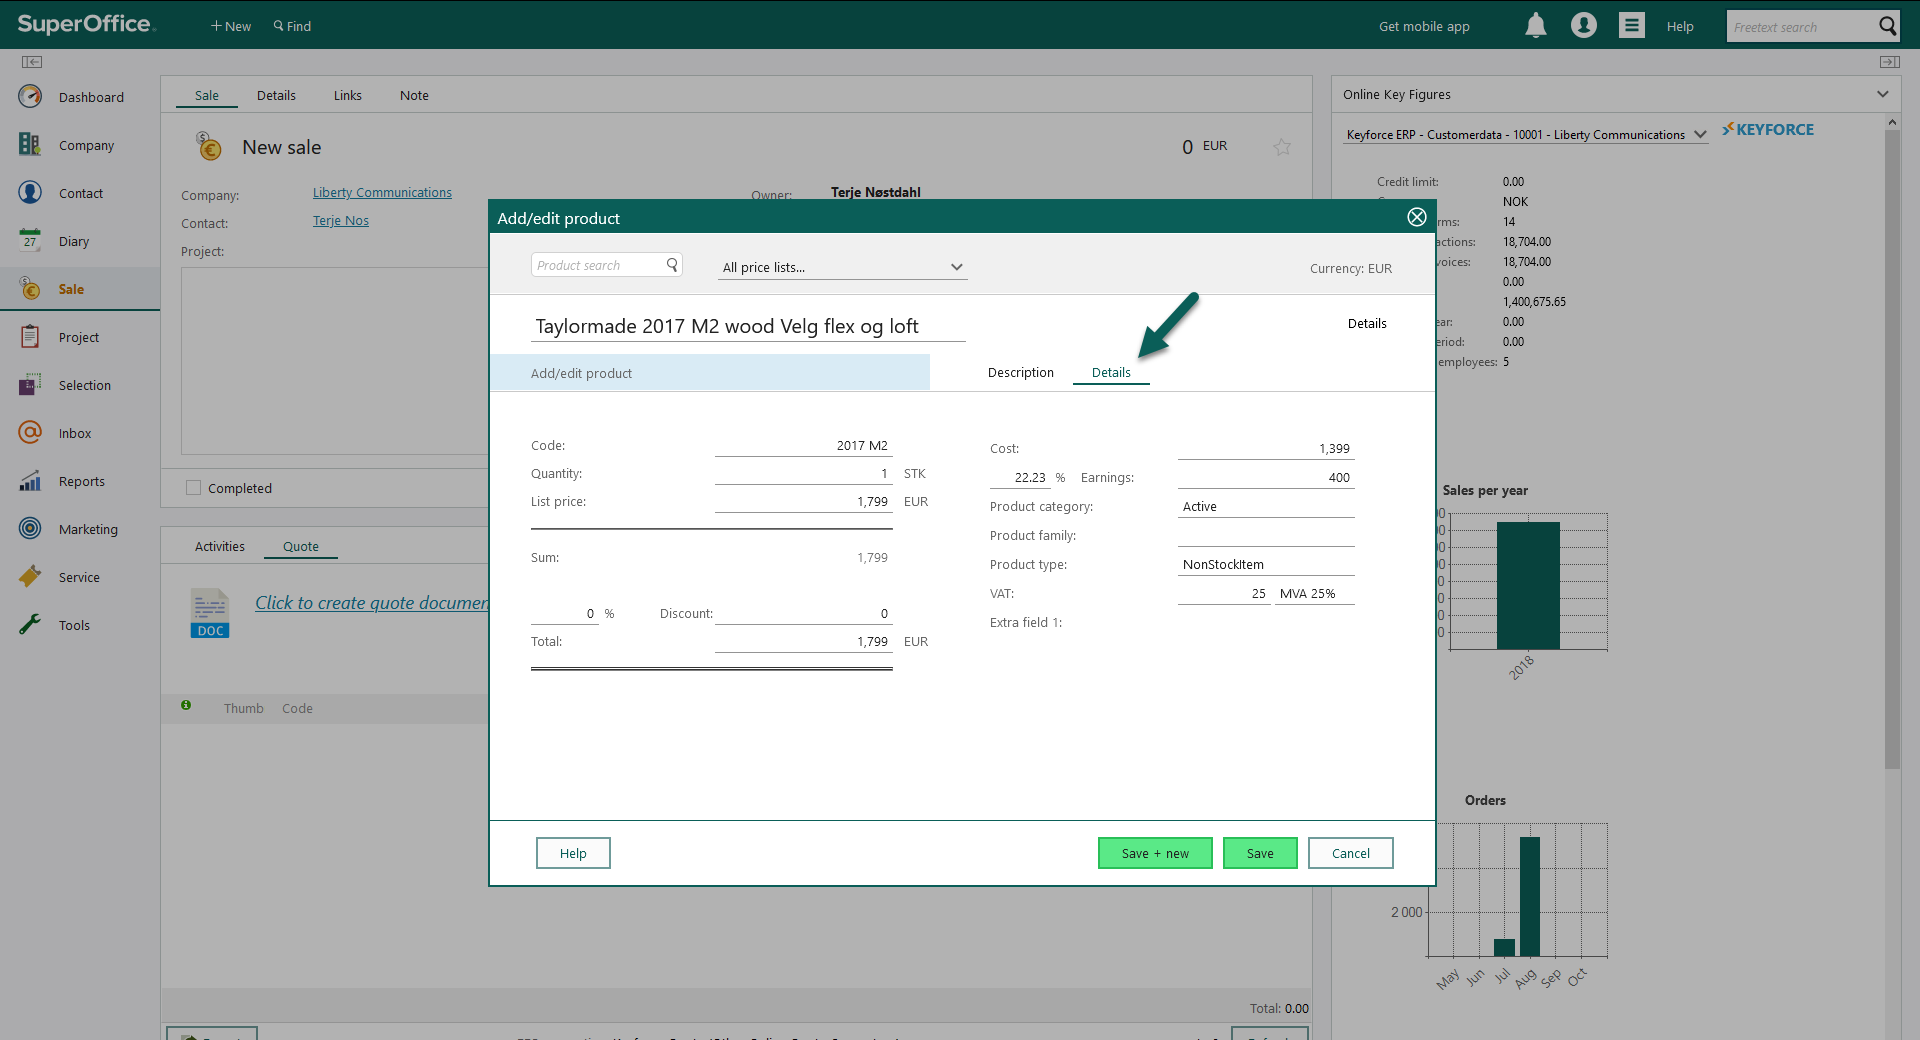Click the right panel vertical scrollbar
This screenshot has width=1920, height=1040.
pos(1892,450)
